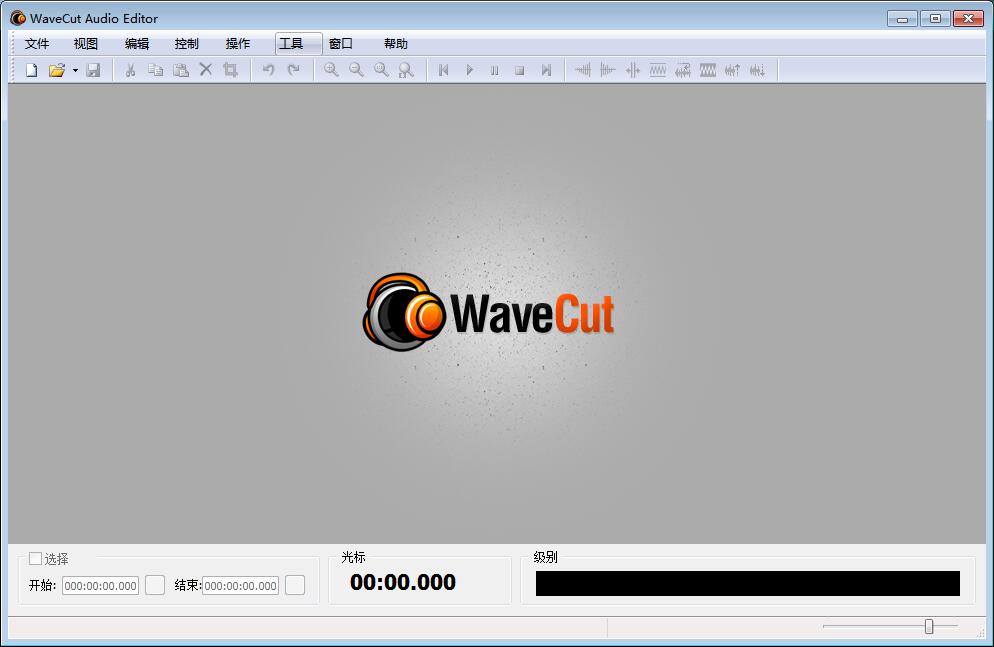994x647 pixels.
Task: Close the WaveCut Audio Editor window
Action: click(x=968, y=18)
